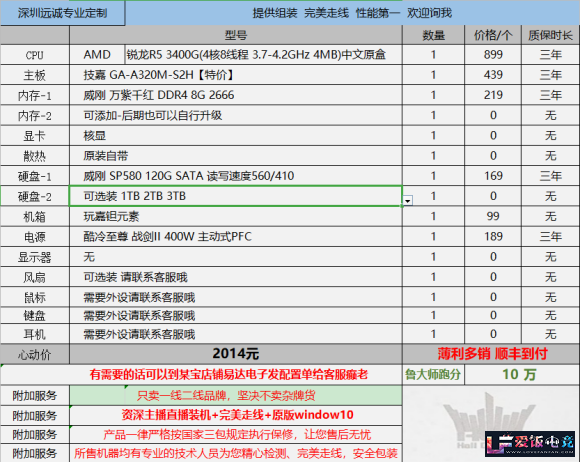Select the 威刚 万紫千红 DDR4 8G memory cell

(x=236, y=95)
